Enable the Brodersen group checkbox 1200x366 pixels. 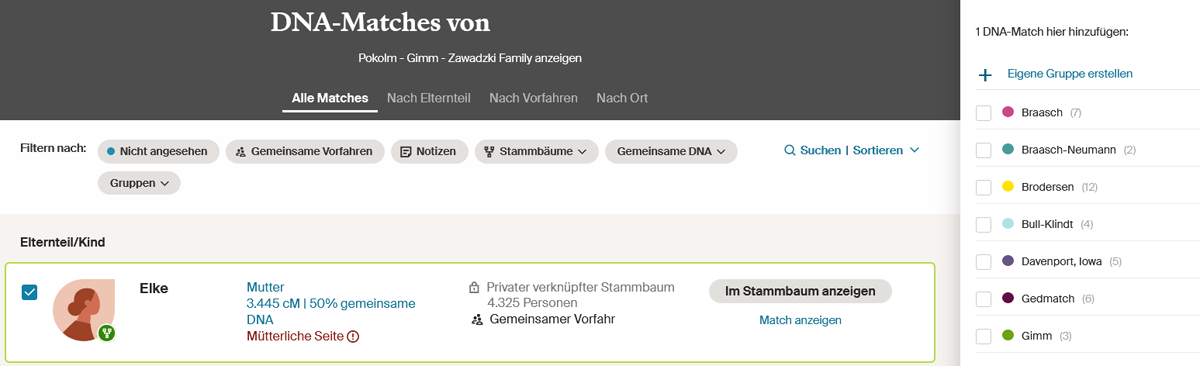click(x=984, y=187)
